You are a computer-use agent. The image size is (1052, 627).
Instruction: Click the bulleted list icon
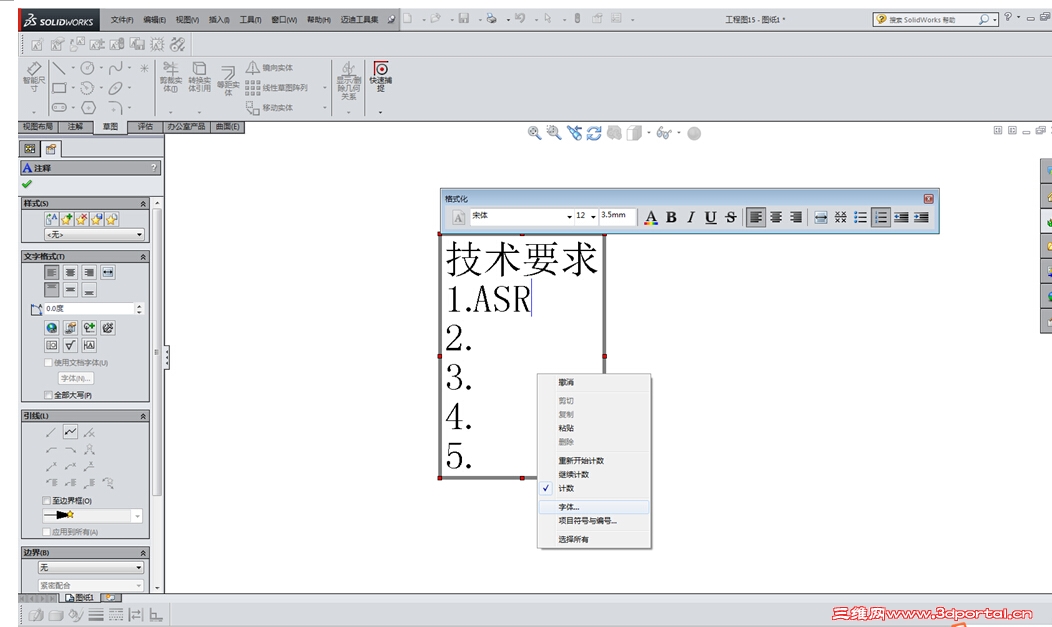(x=860, y=217)
